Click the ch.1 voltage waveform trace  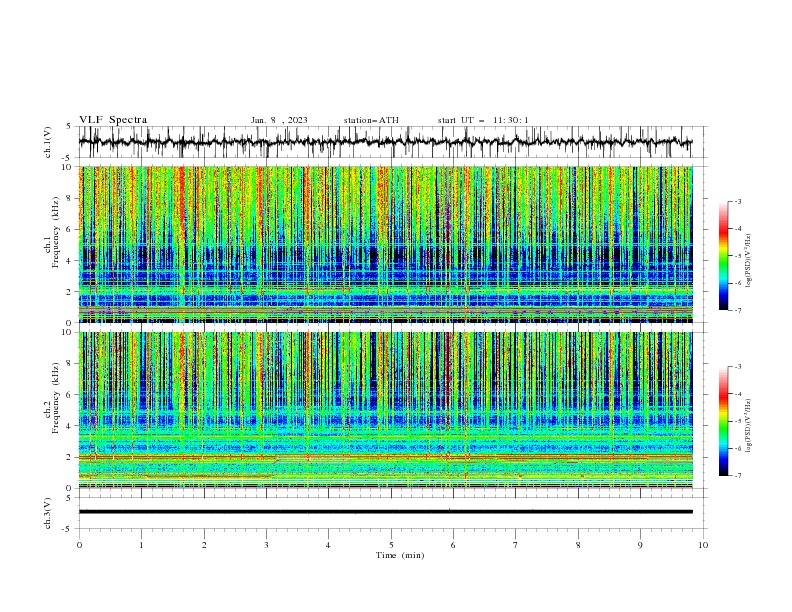(386, 142)
